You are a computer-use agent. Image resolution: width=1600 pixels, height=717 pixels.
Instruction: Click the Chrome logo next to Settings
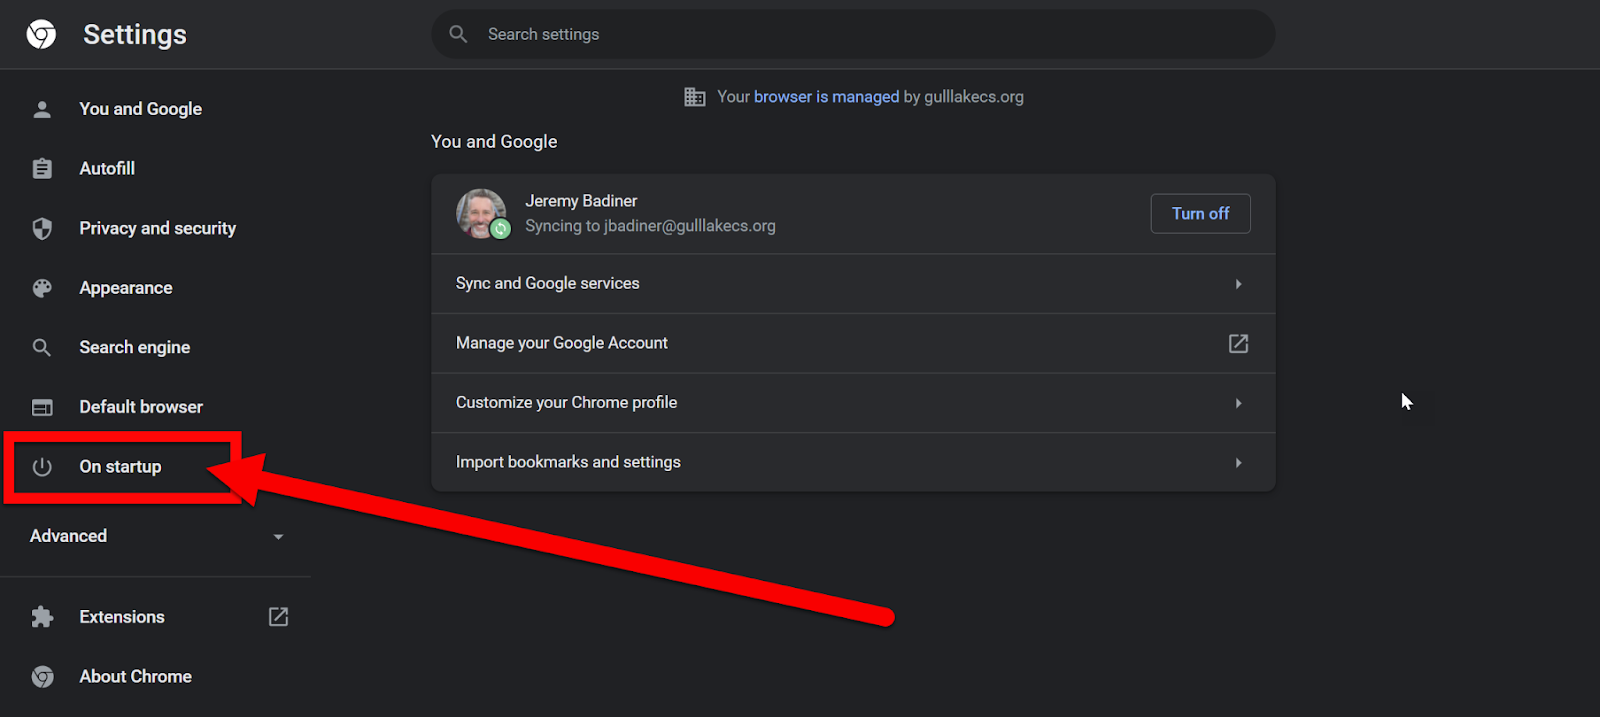pos(41,35)
